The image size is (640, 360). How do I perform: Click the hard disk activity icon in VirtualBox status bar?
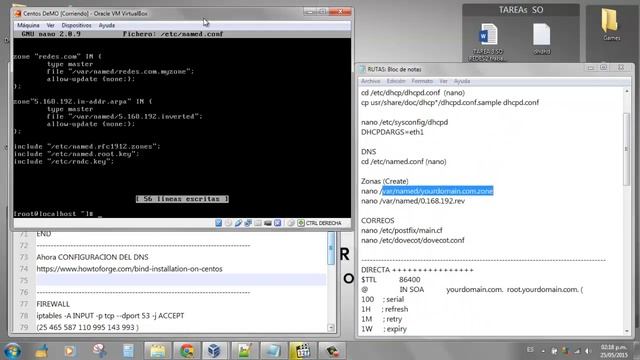click(x=218, y=223)
